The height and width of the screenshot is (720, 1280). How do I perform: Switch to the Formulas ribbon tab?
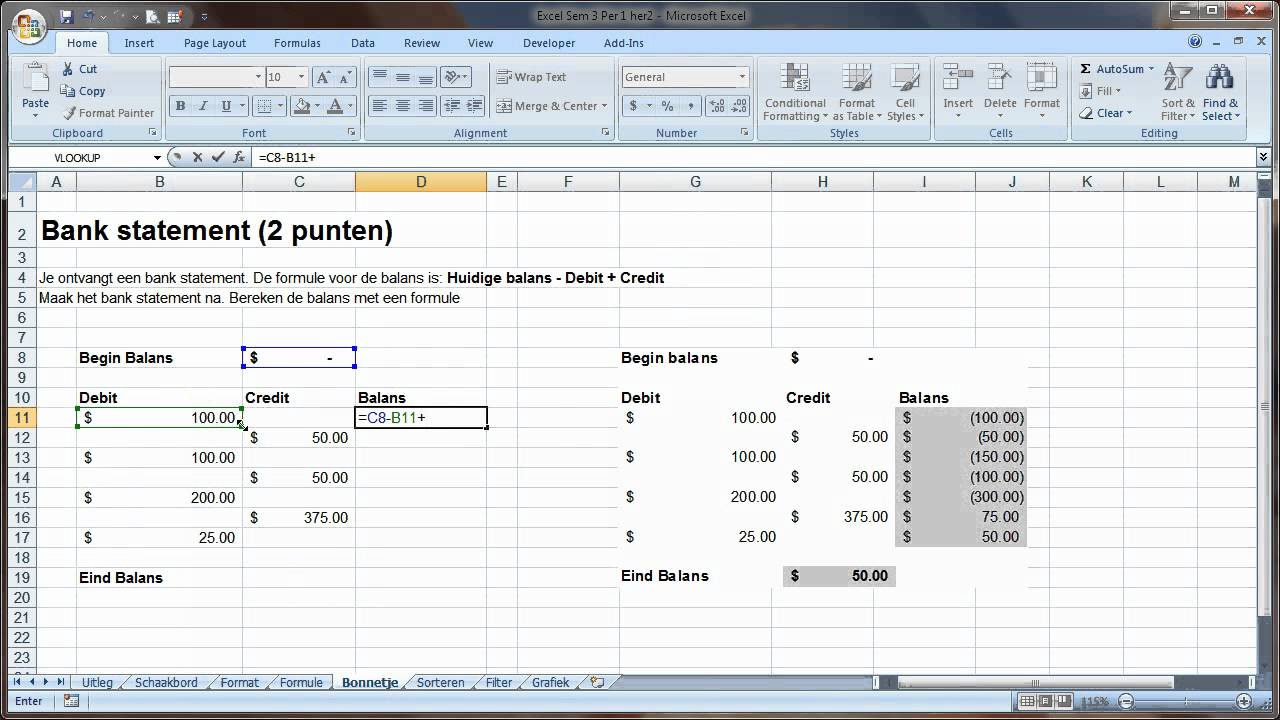[x=297, y=43]
